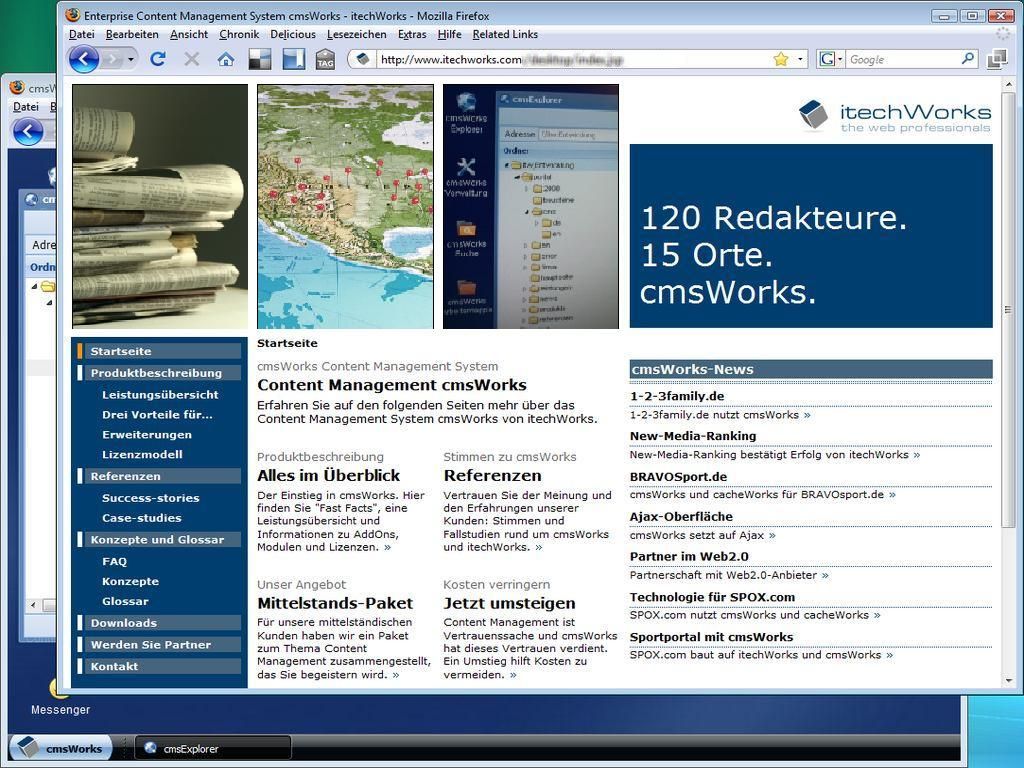Image resolution: width=1024 pixels, height=768 pixels.
Task: Open the back/forward history dropdown arrow
Action: (x=131, y=59)
